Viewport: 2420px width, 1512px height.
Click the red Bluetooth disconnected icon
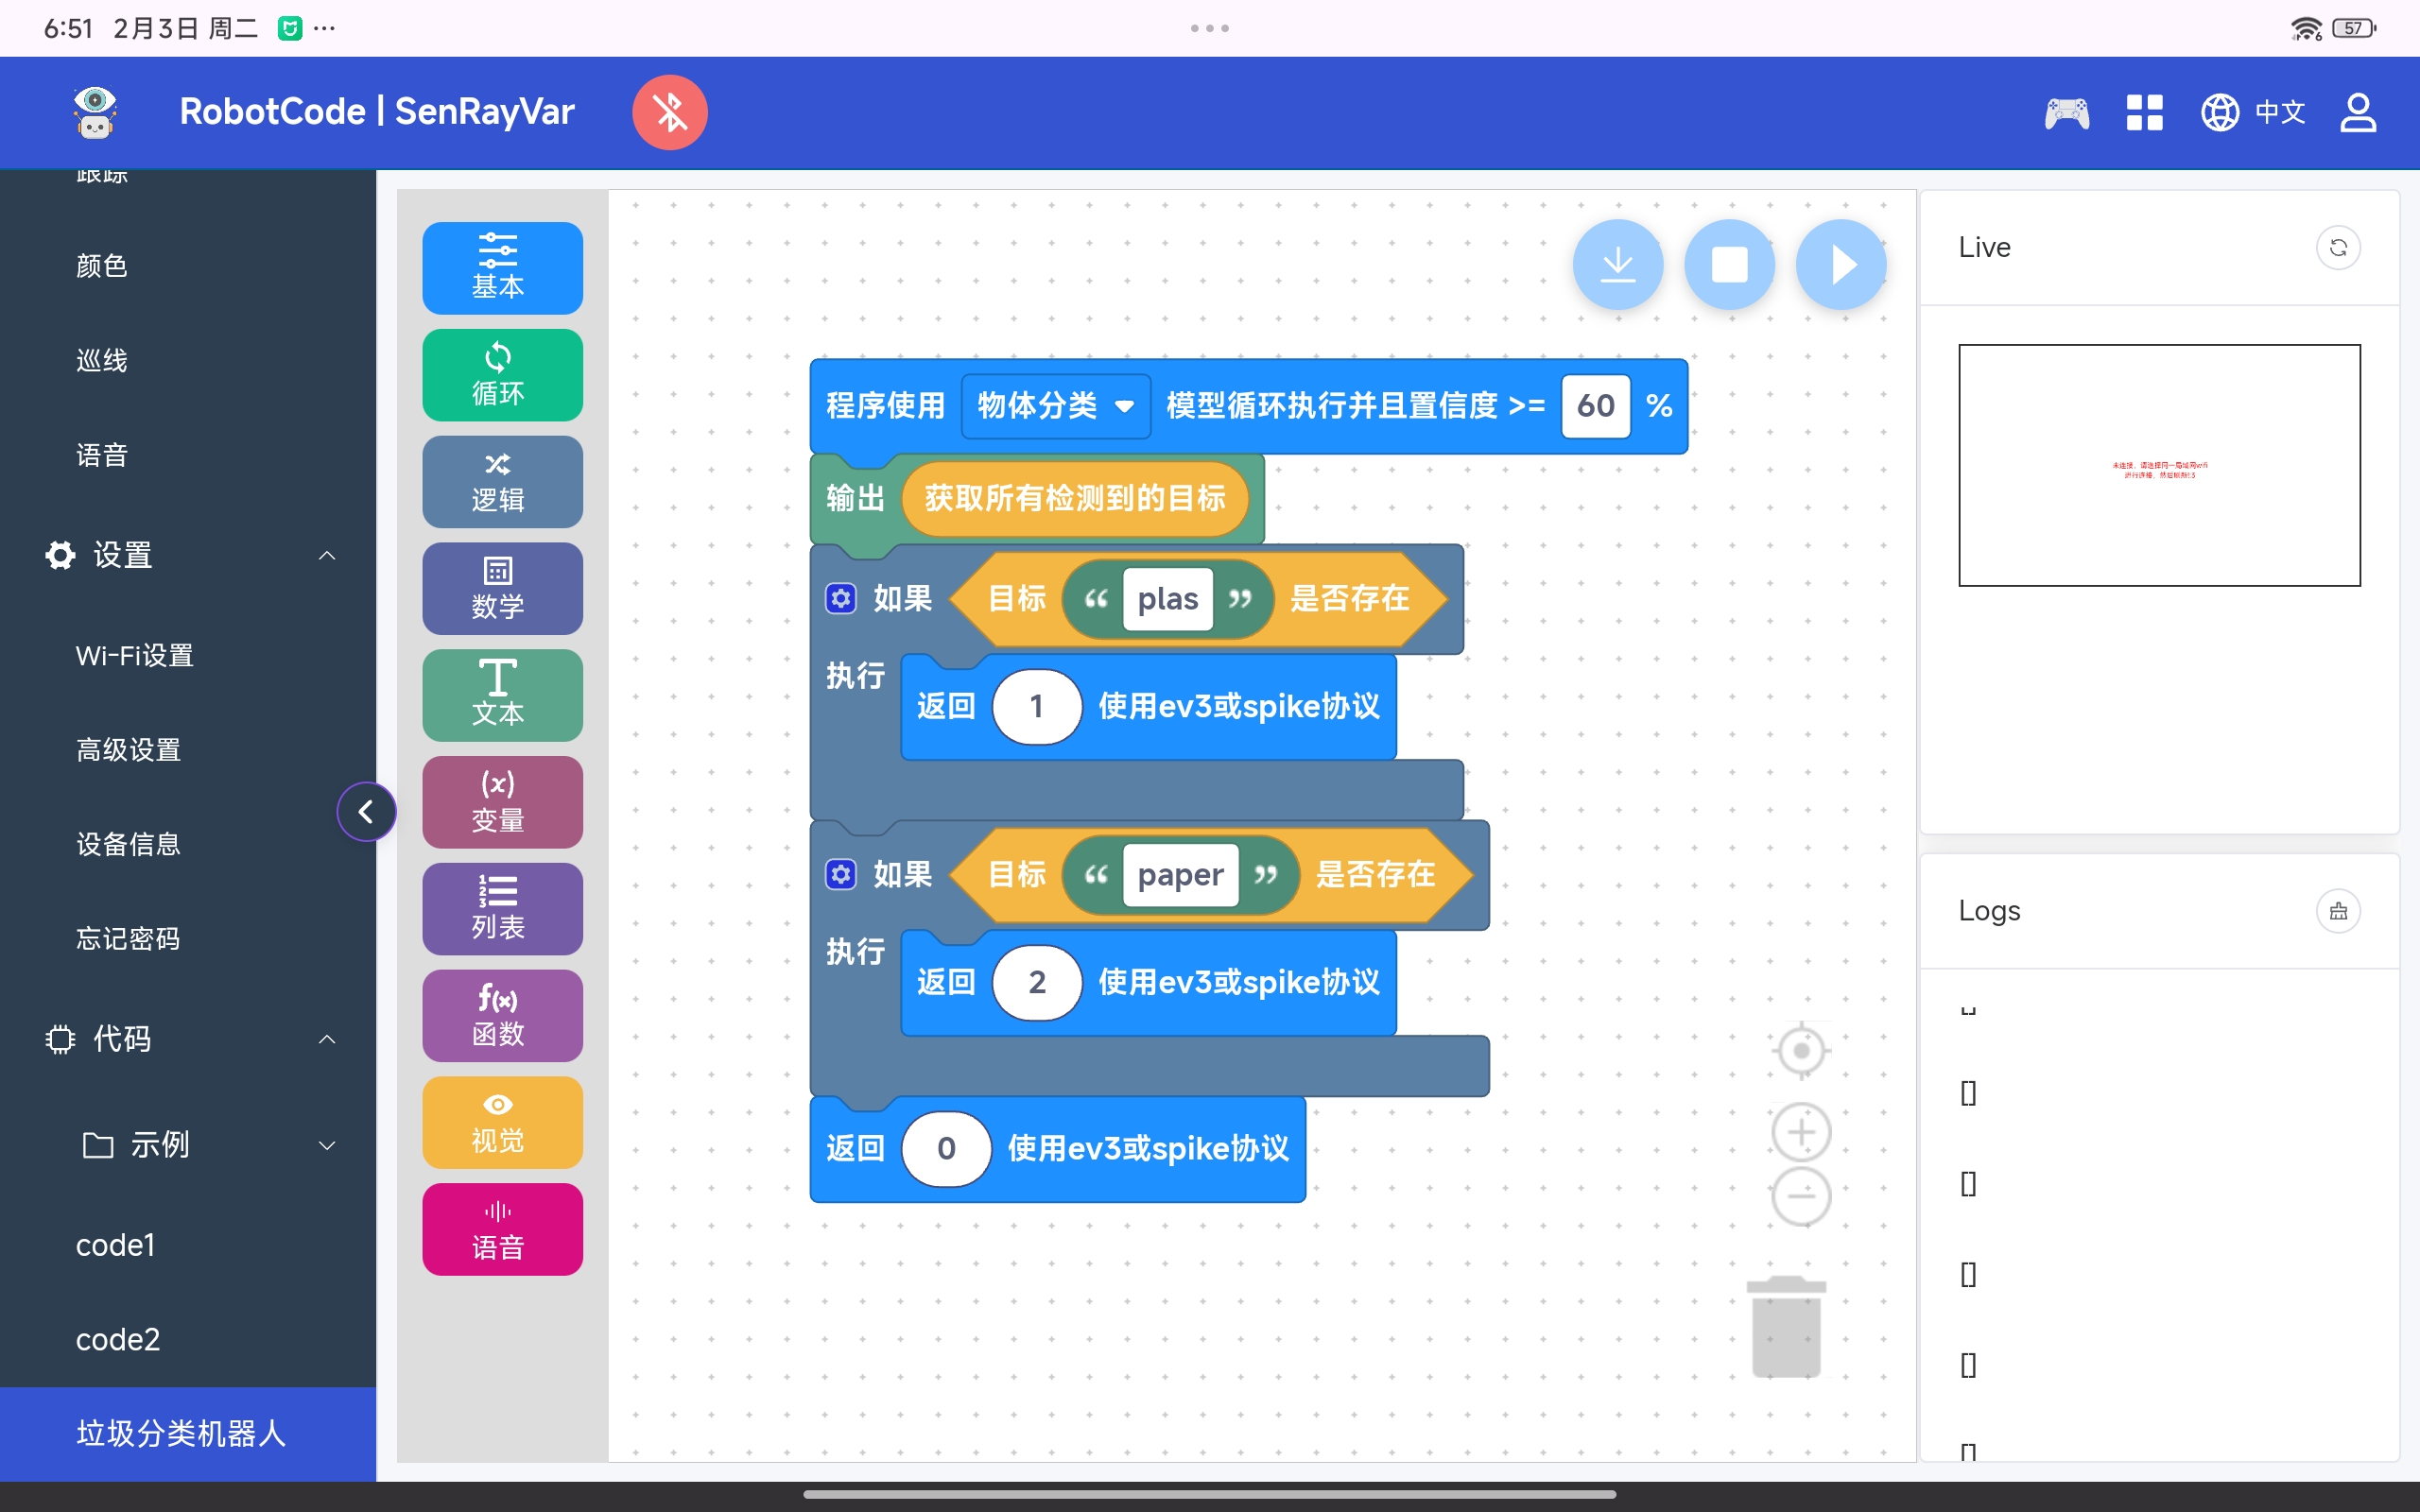pos(669,112)
